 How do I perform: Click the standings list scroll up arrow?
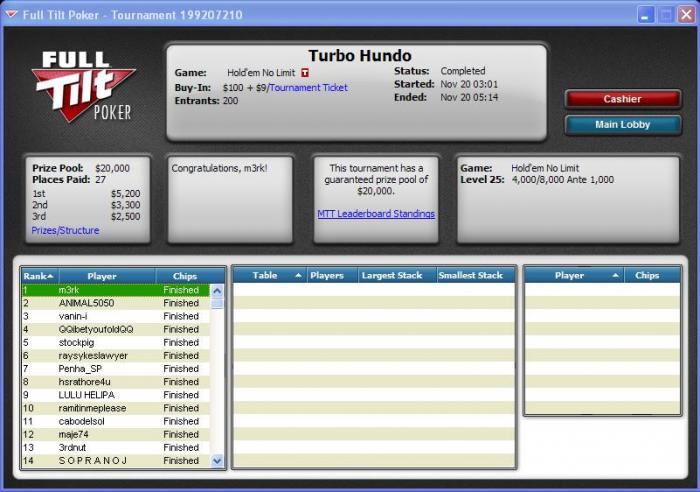click(217, 291)
